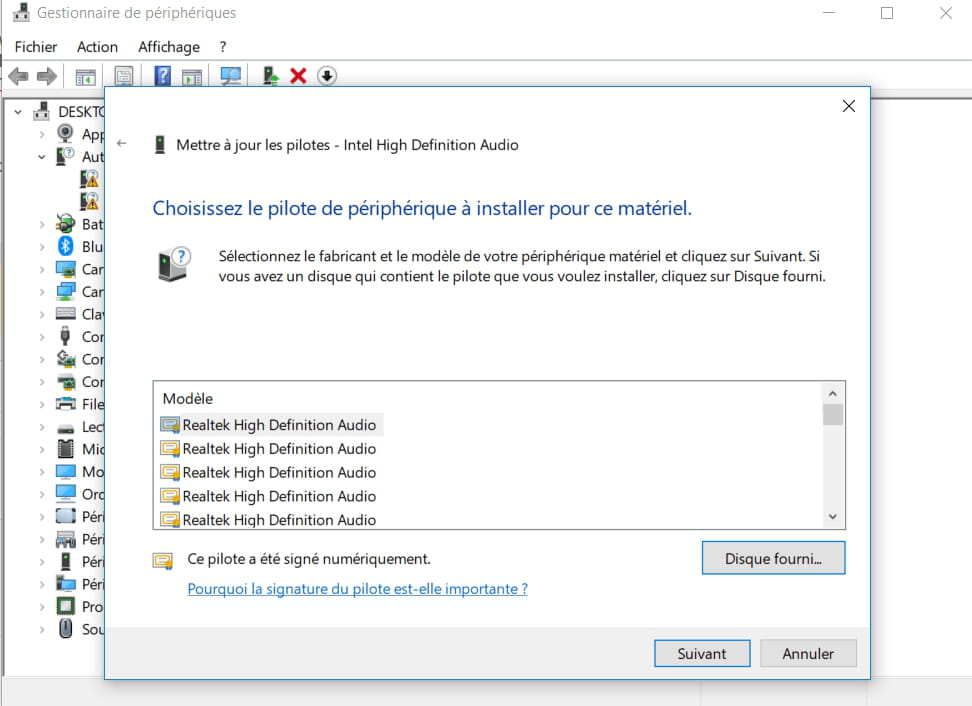Toggle the console tree toolbar icon
The height and width of the screenshot is (706, 972).
(86, 77)
